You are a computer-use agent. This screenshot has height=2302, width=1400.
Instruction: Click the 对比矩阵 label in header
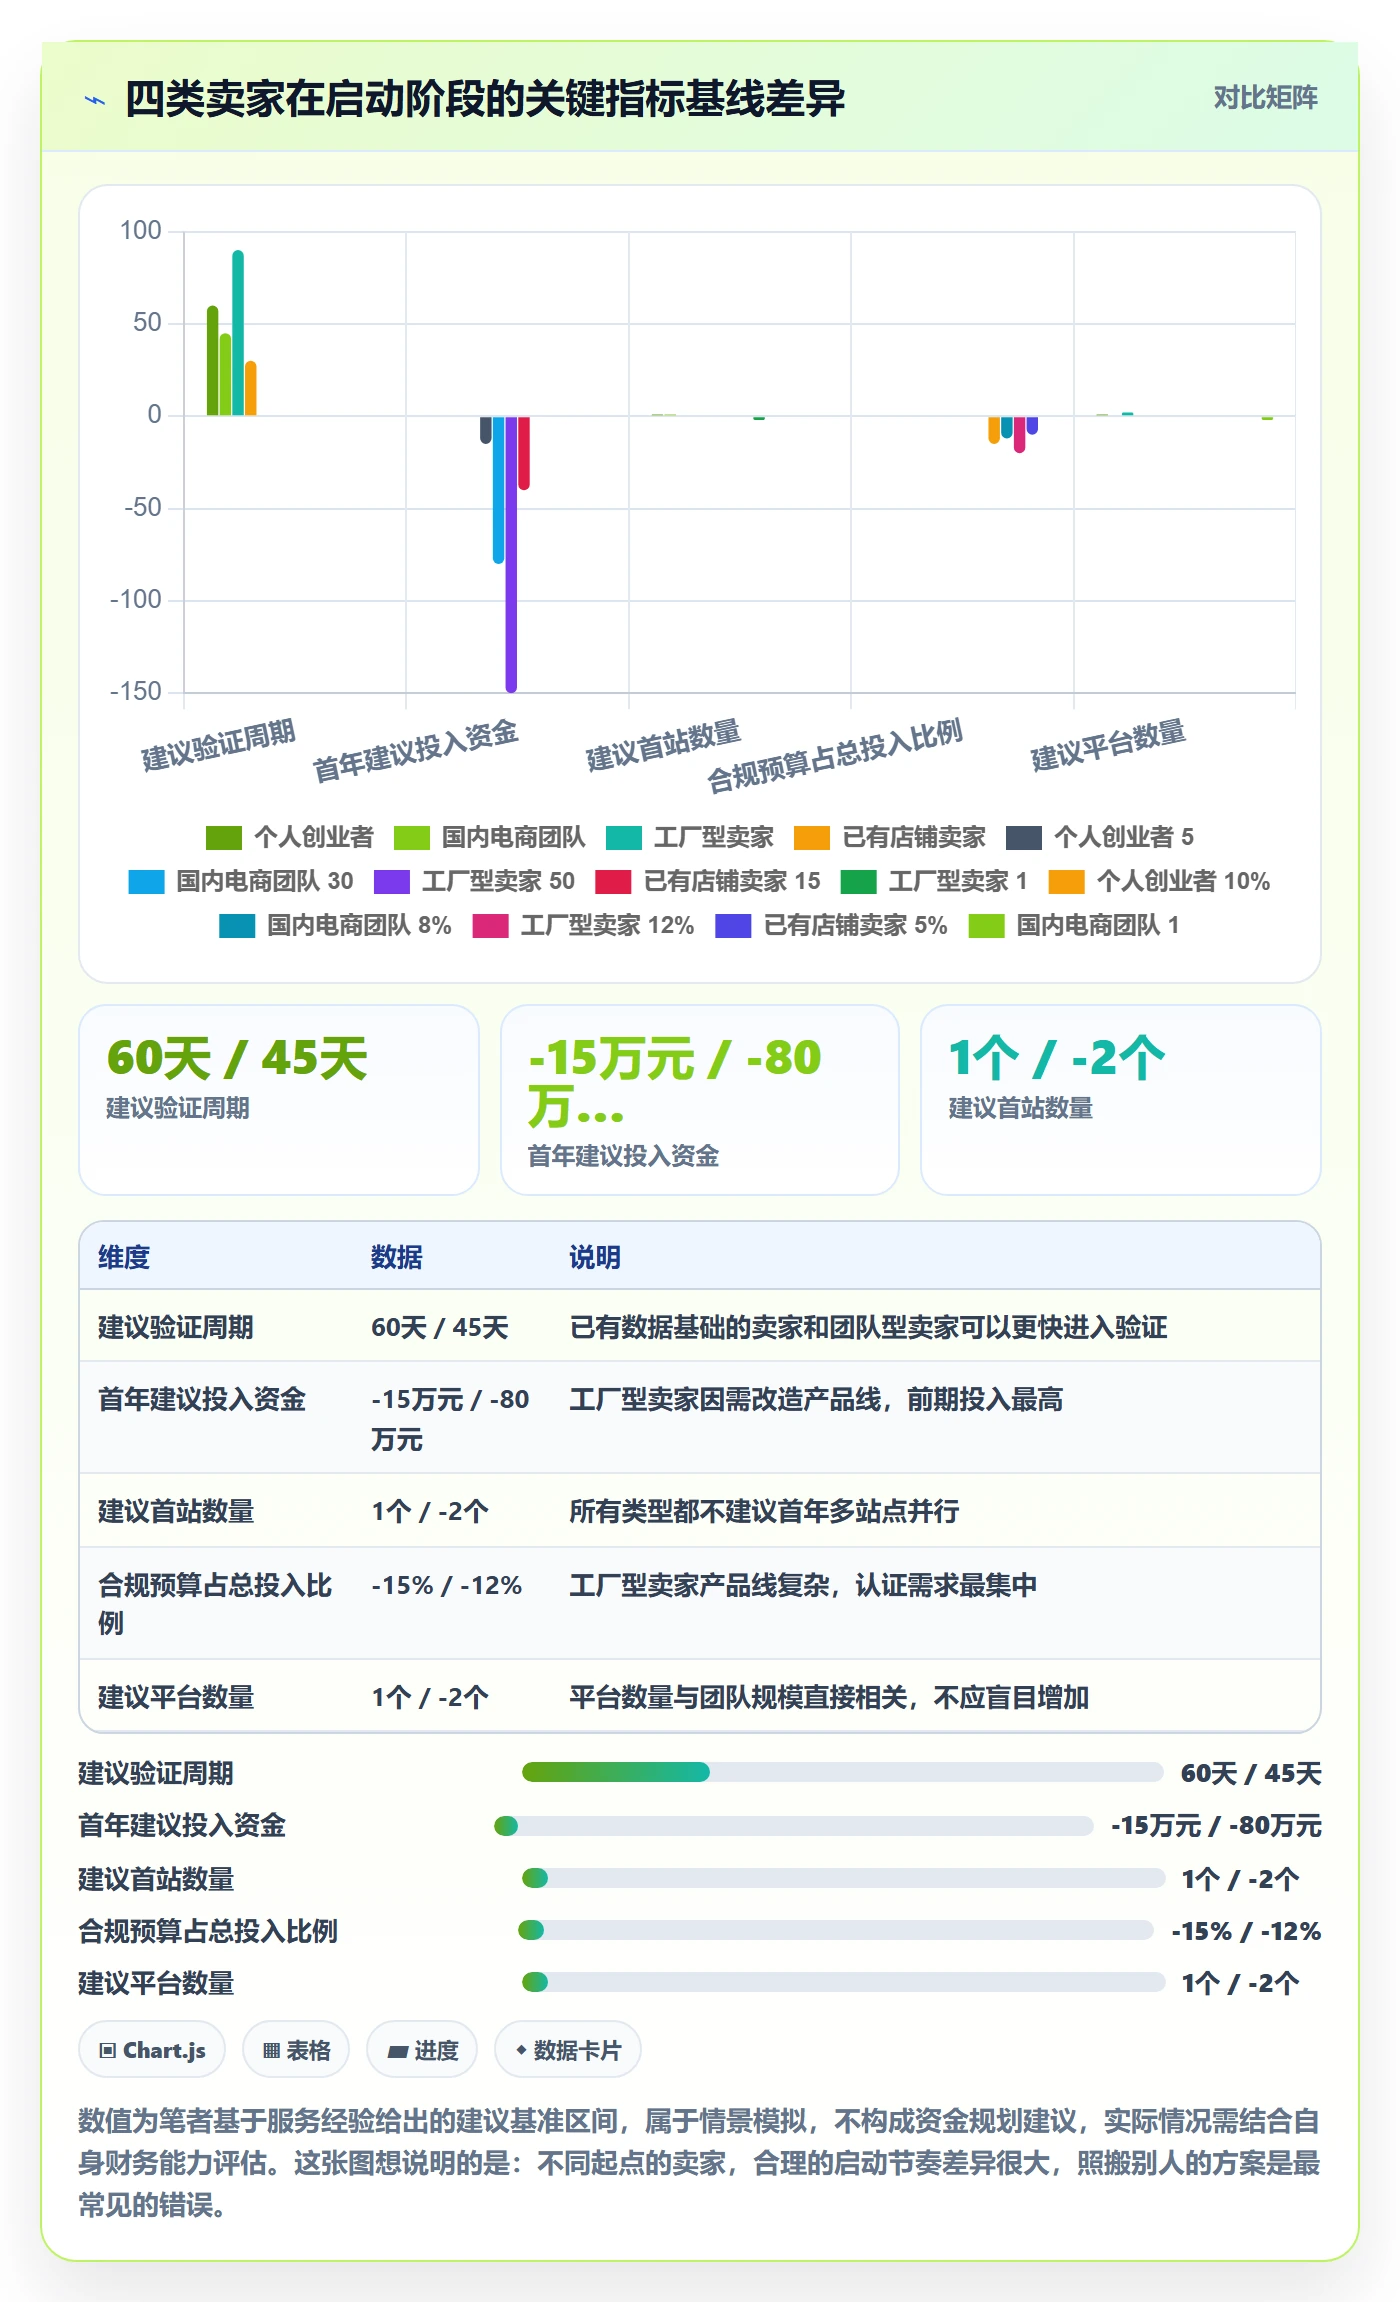(x=1265, y=98)
